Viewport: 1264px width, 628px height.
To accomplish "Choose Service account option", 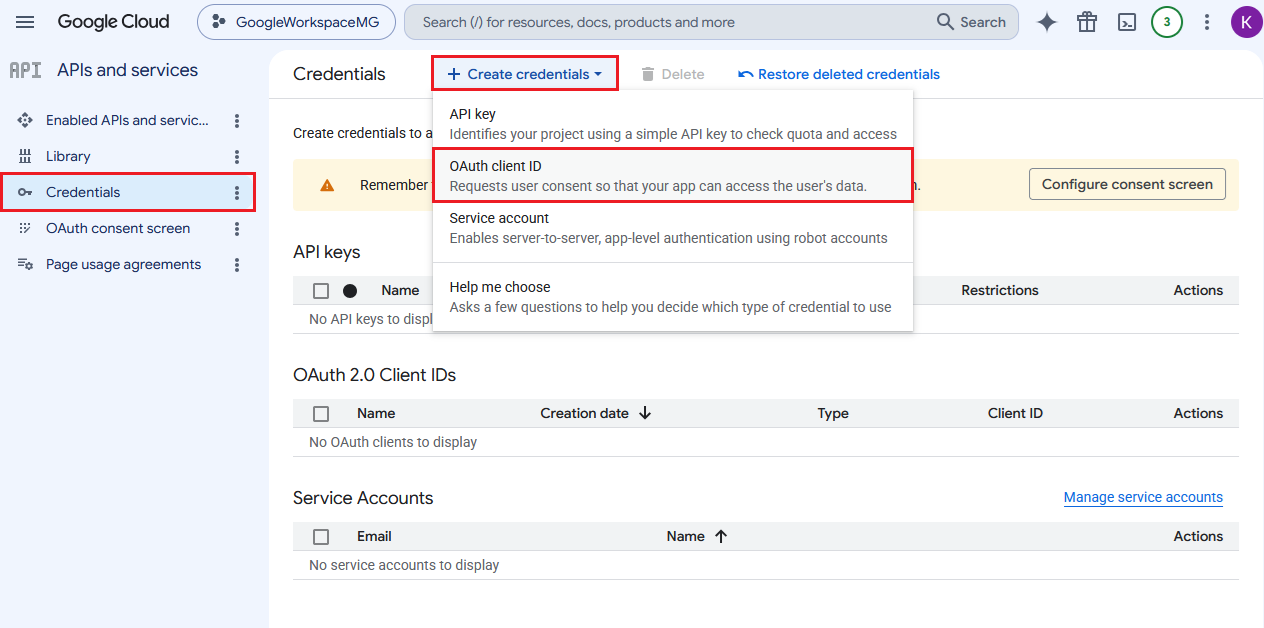I will pyautogui.click(x=673, y=228).
